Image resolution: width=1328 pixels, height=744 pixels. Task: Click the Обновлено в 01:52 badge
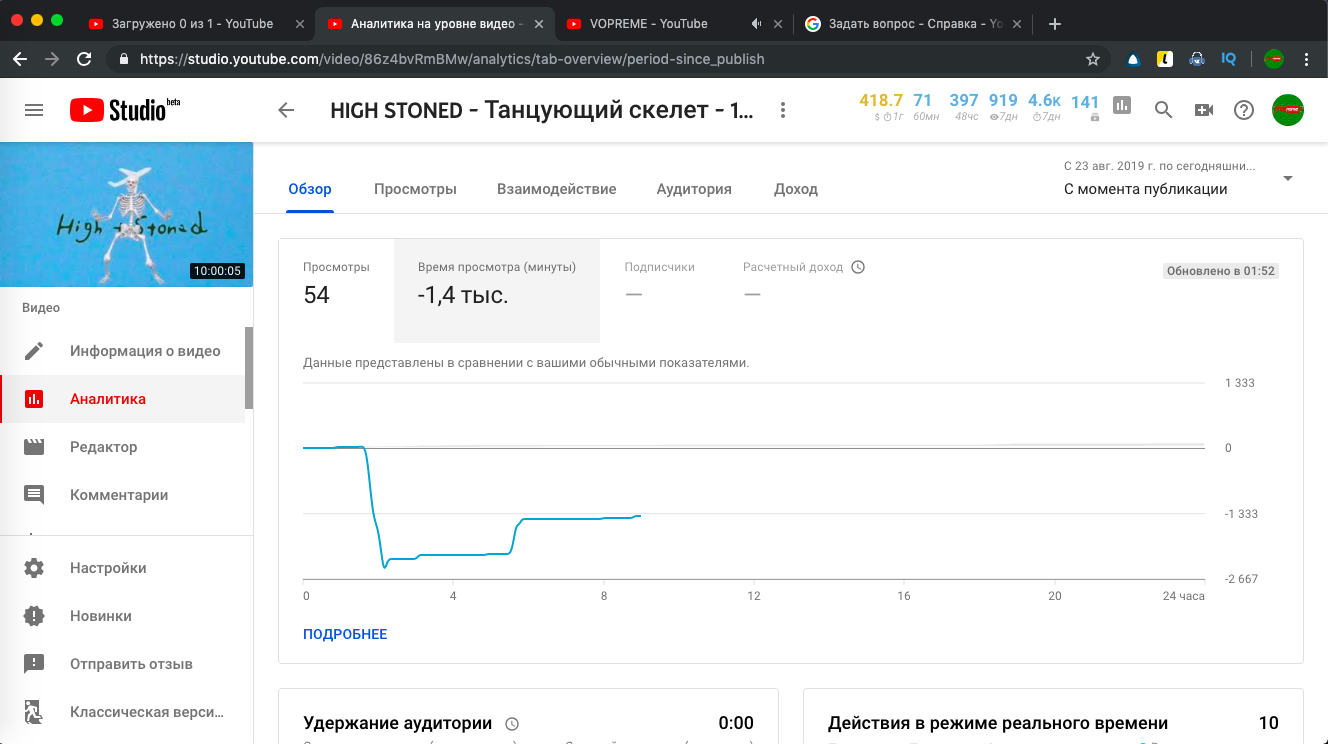click(x=1221, y=271)
